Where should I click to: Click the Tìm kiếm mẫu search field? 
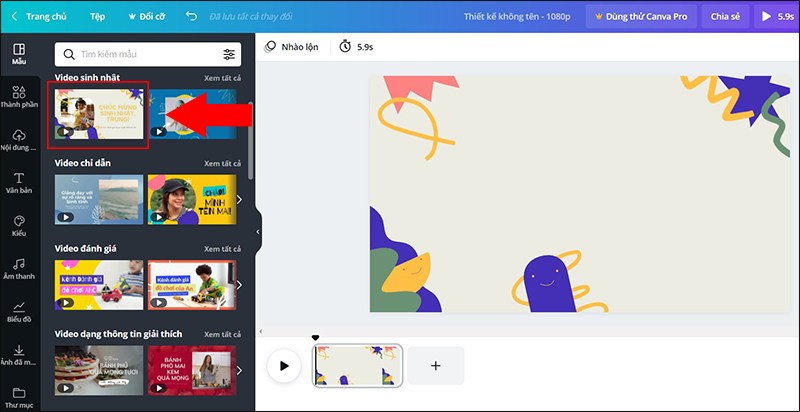pos(148,55)
